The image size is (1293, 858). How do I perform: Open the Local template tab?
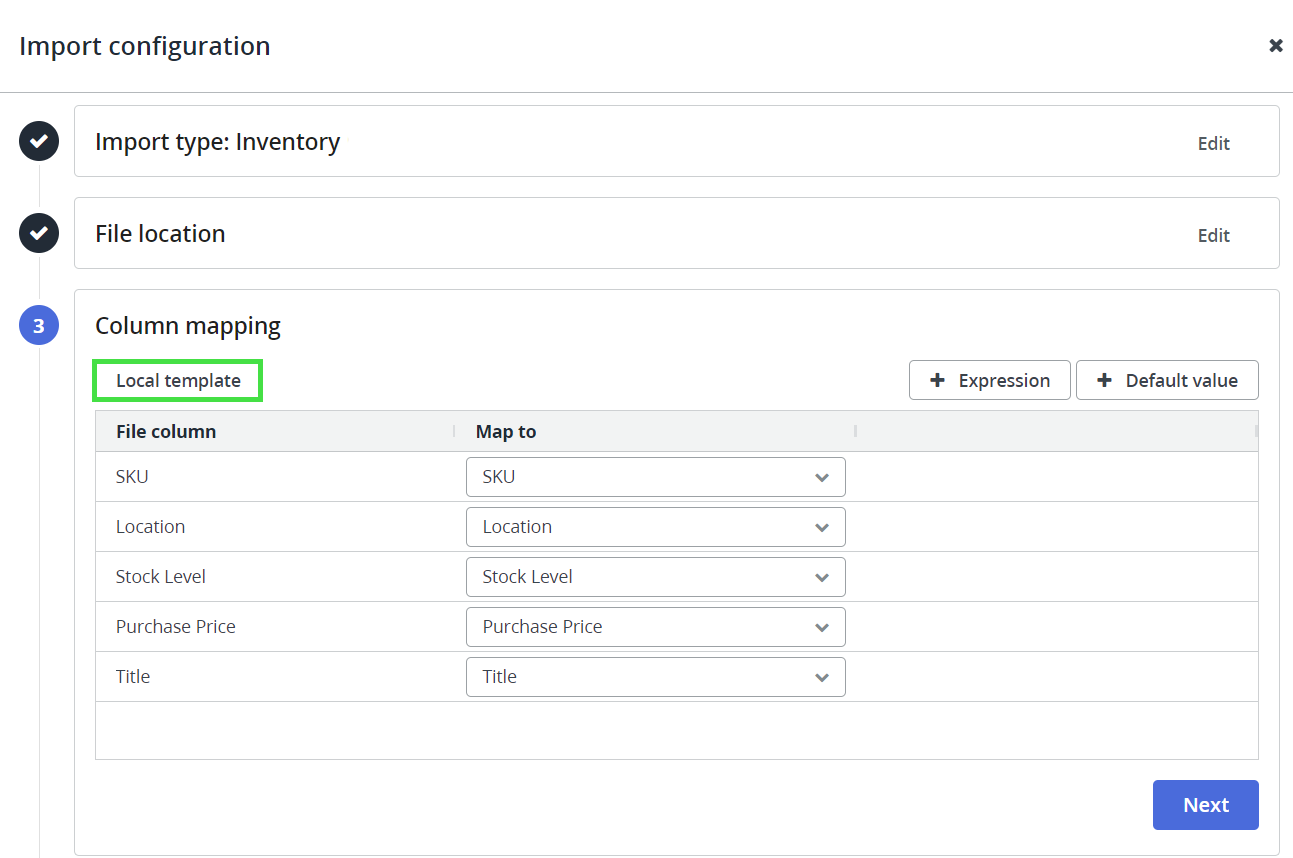coord(178,381)
